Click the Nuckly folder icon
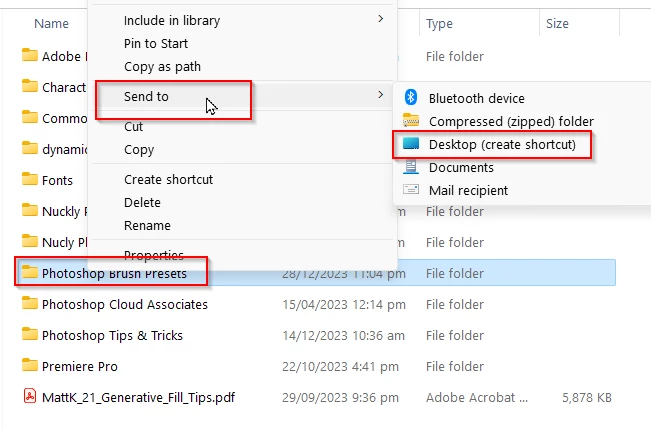The width and height of the screenshot is (651, 430). (29, 210)
